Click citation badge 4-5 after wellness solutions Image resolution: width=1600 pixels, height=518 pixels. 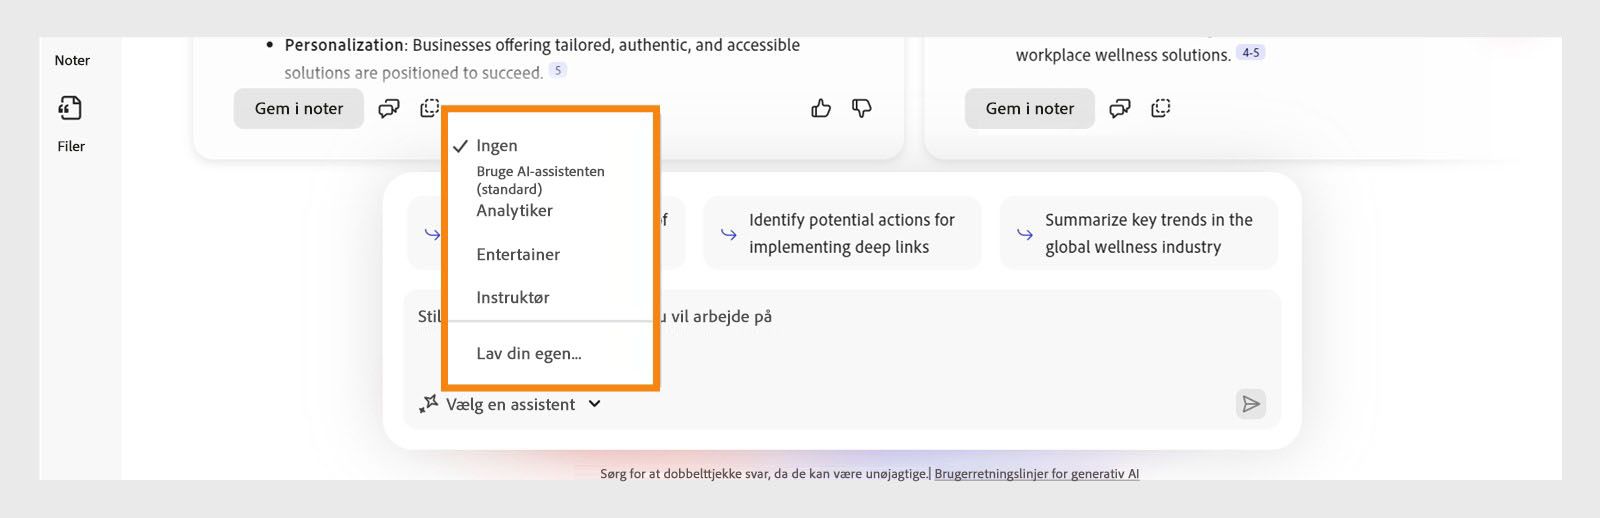pyautogui.click(x=1251, y=53)
